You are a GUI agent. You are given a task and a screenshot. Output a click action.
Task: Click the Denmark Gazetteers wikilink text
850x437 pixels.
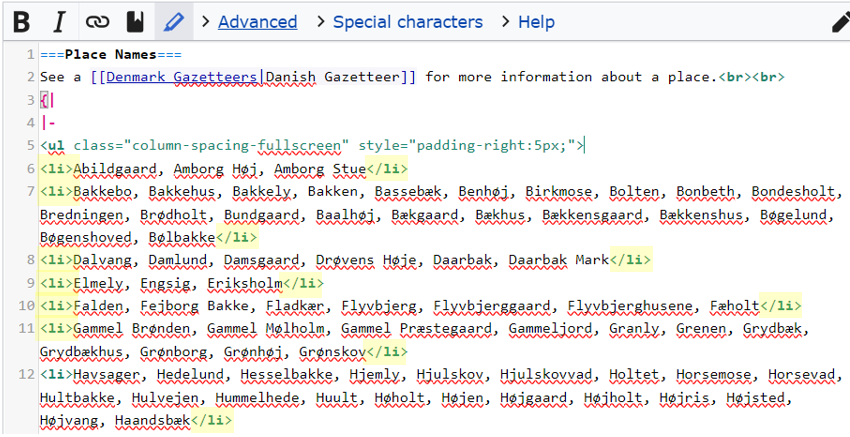click(x=182, y=77)
